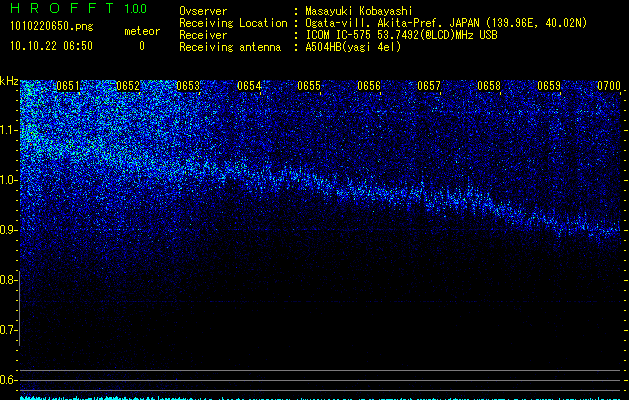Click the meteor count value 0
629x400 pixels.
142,46
